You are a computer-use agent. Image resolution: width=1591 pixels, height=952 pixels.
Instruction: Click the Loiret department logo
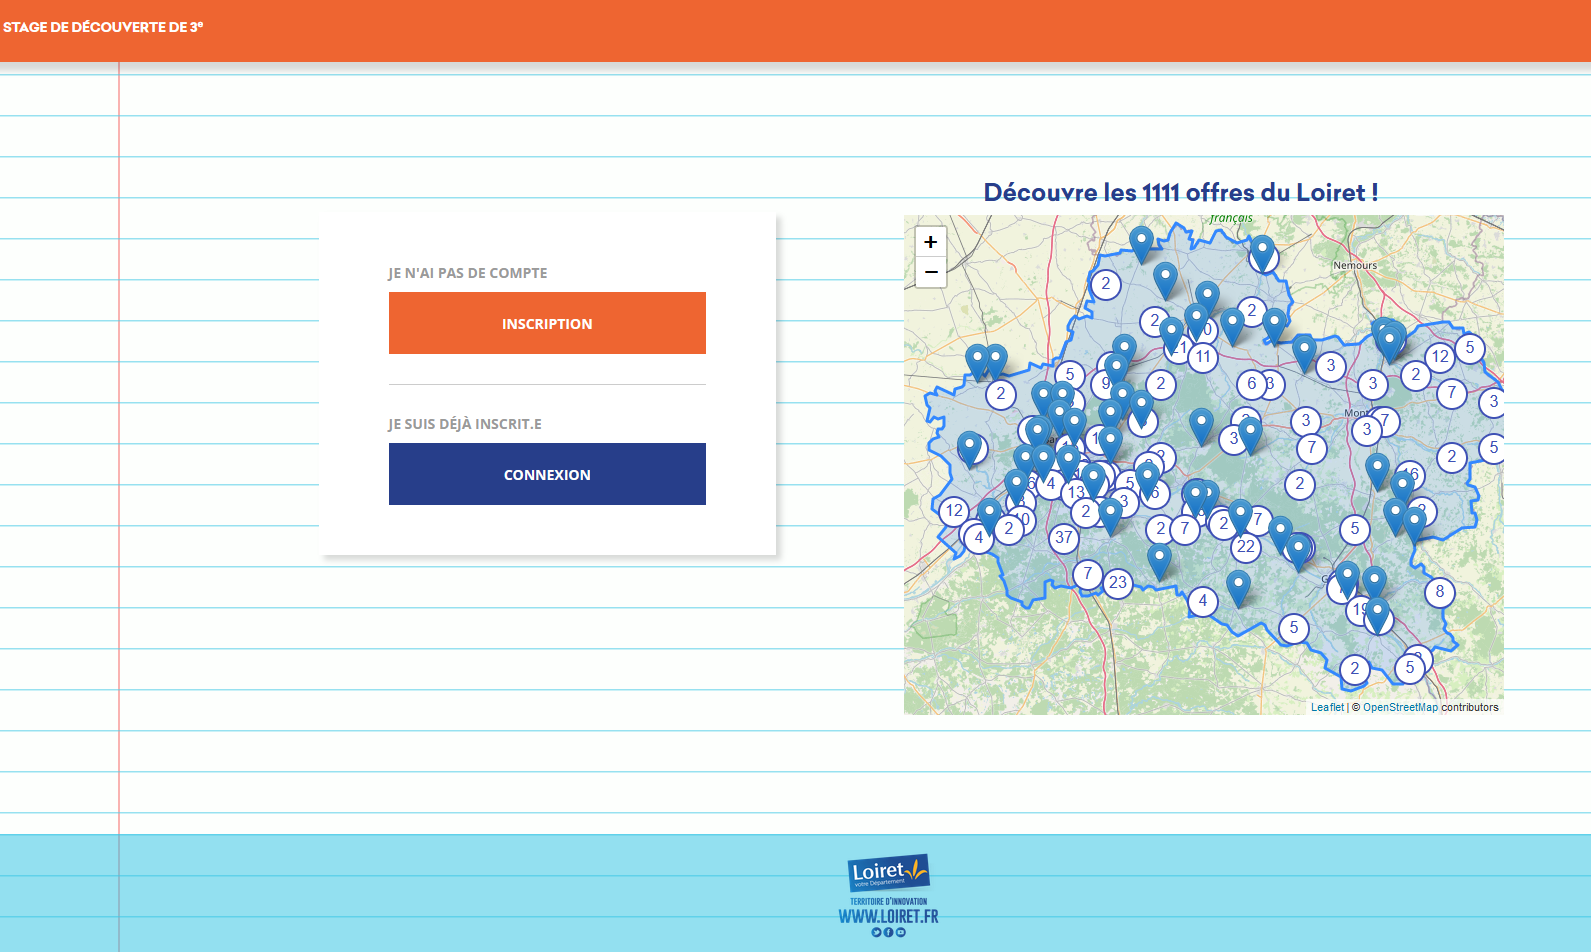click(x=888, y=873)
